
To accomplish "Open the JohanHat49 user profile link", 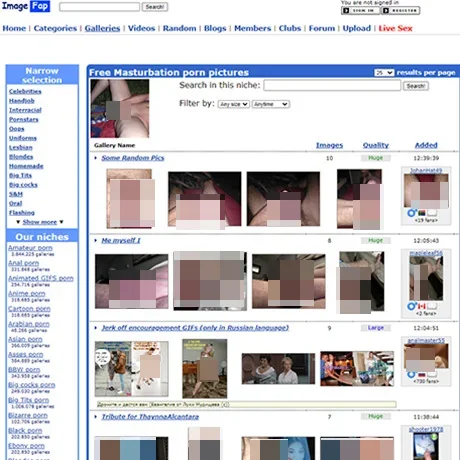I will (426, 170).
